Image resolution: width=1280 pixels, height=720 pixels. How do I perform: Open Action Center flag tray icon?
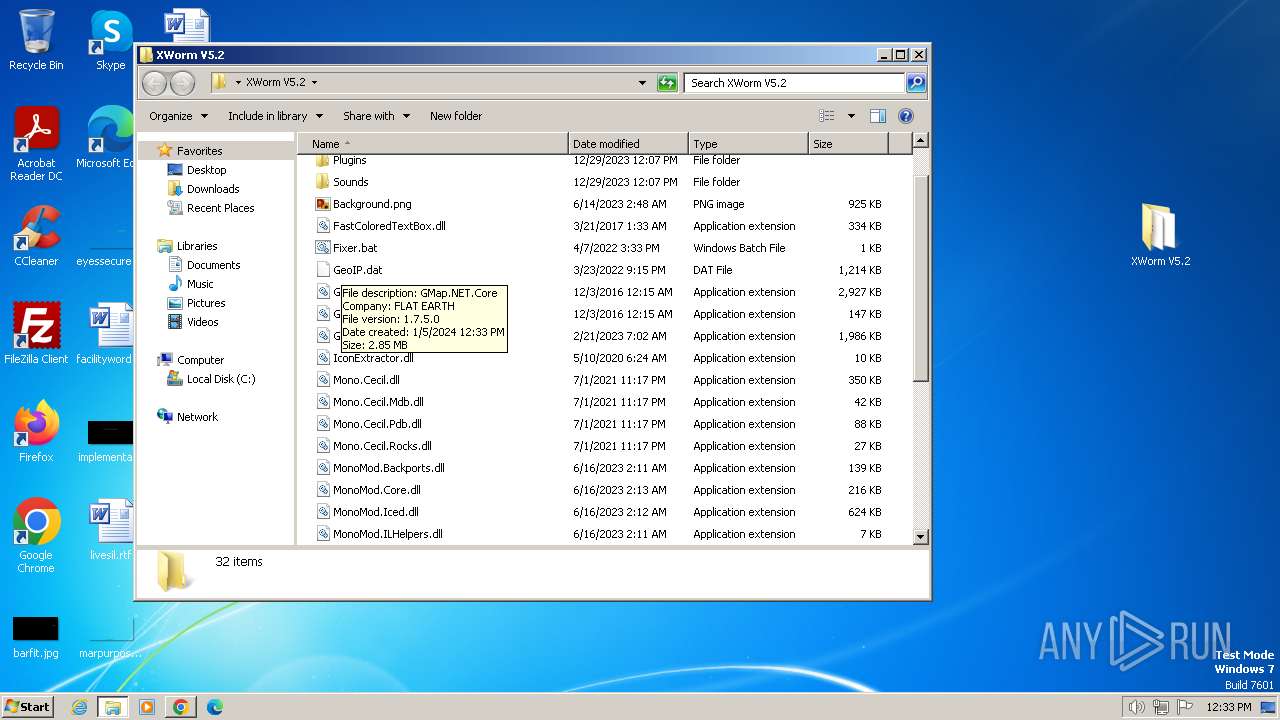(x=1185, y=707)
